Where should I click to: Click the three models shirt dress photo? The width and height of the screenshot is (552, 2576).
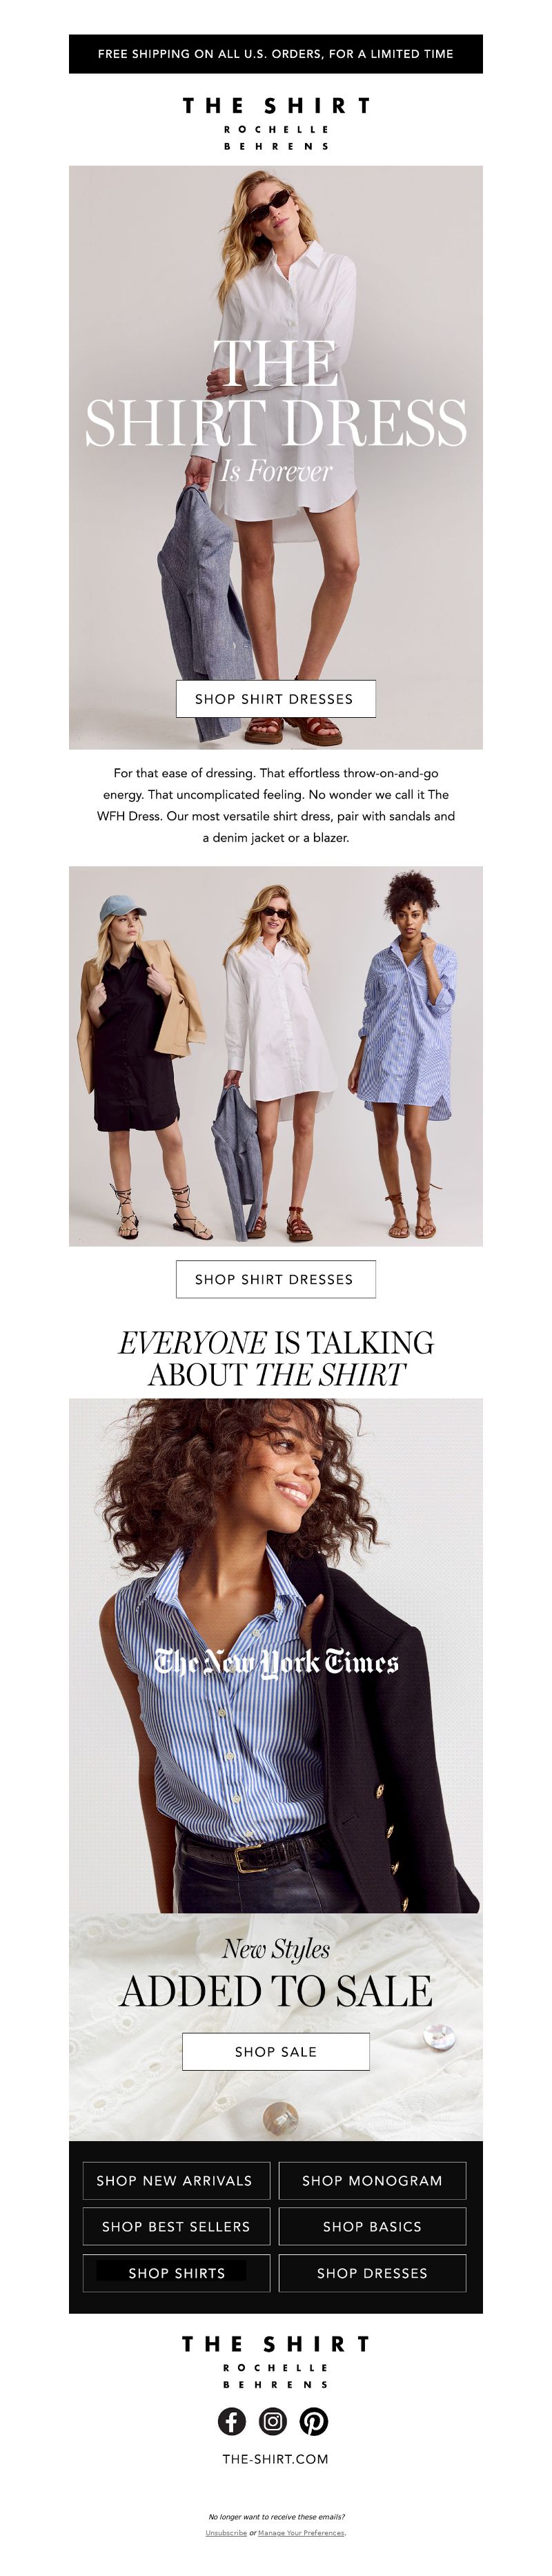[x=276, y=1056]
